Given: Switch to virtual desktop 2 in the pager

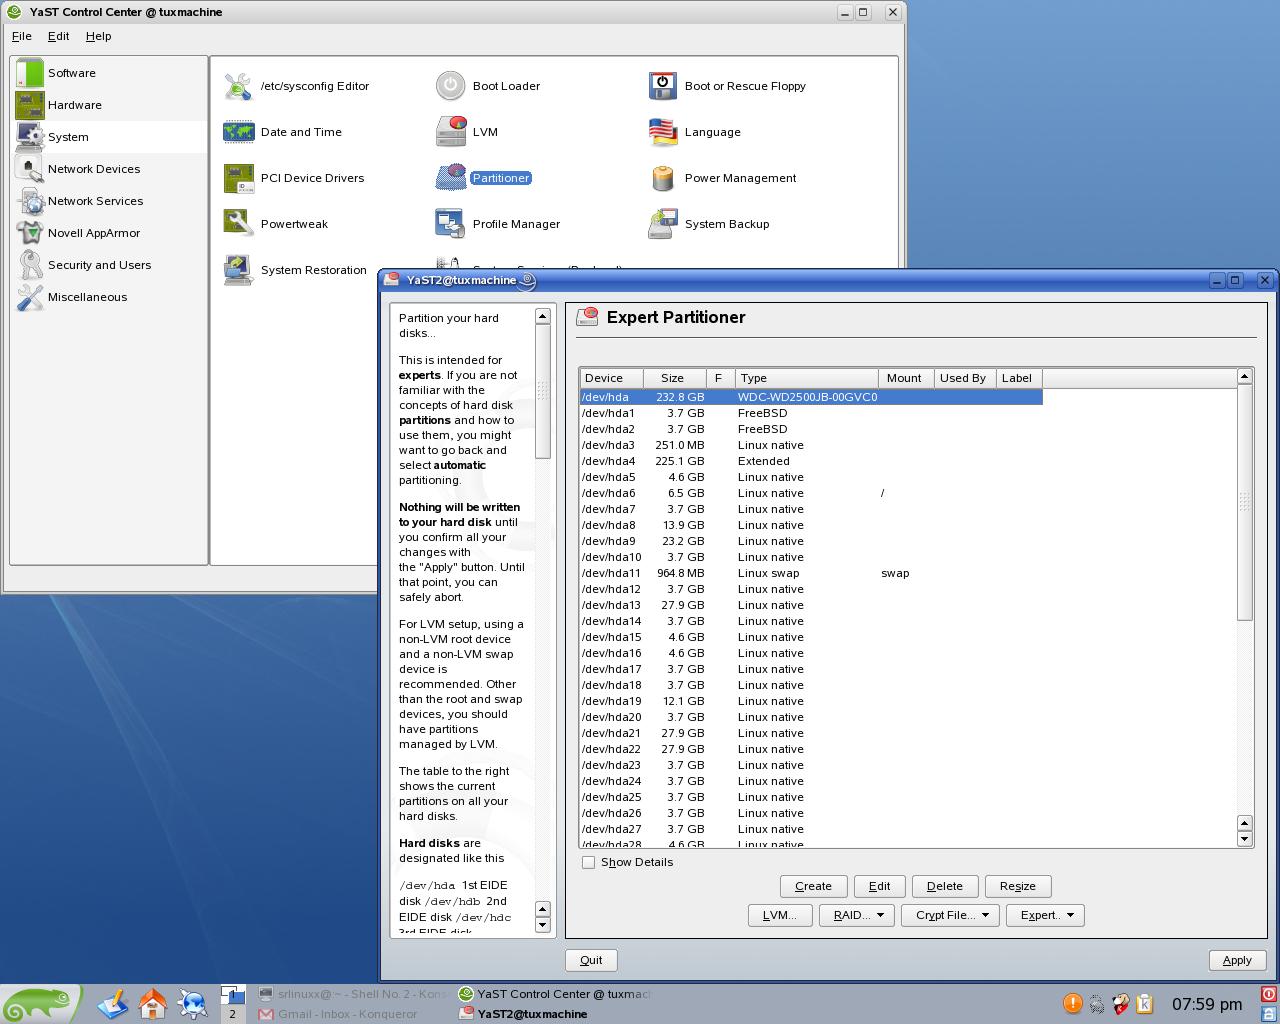Looking at the screenshot, I should pyautogui.click(x=232, y=1013).
